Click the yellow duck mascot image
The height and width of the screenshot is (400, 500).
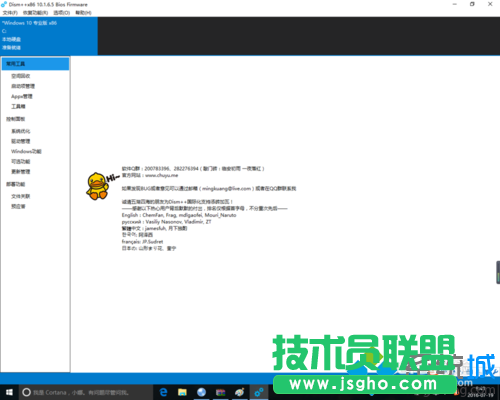97,186
